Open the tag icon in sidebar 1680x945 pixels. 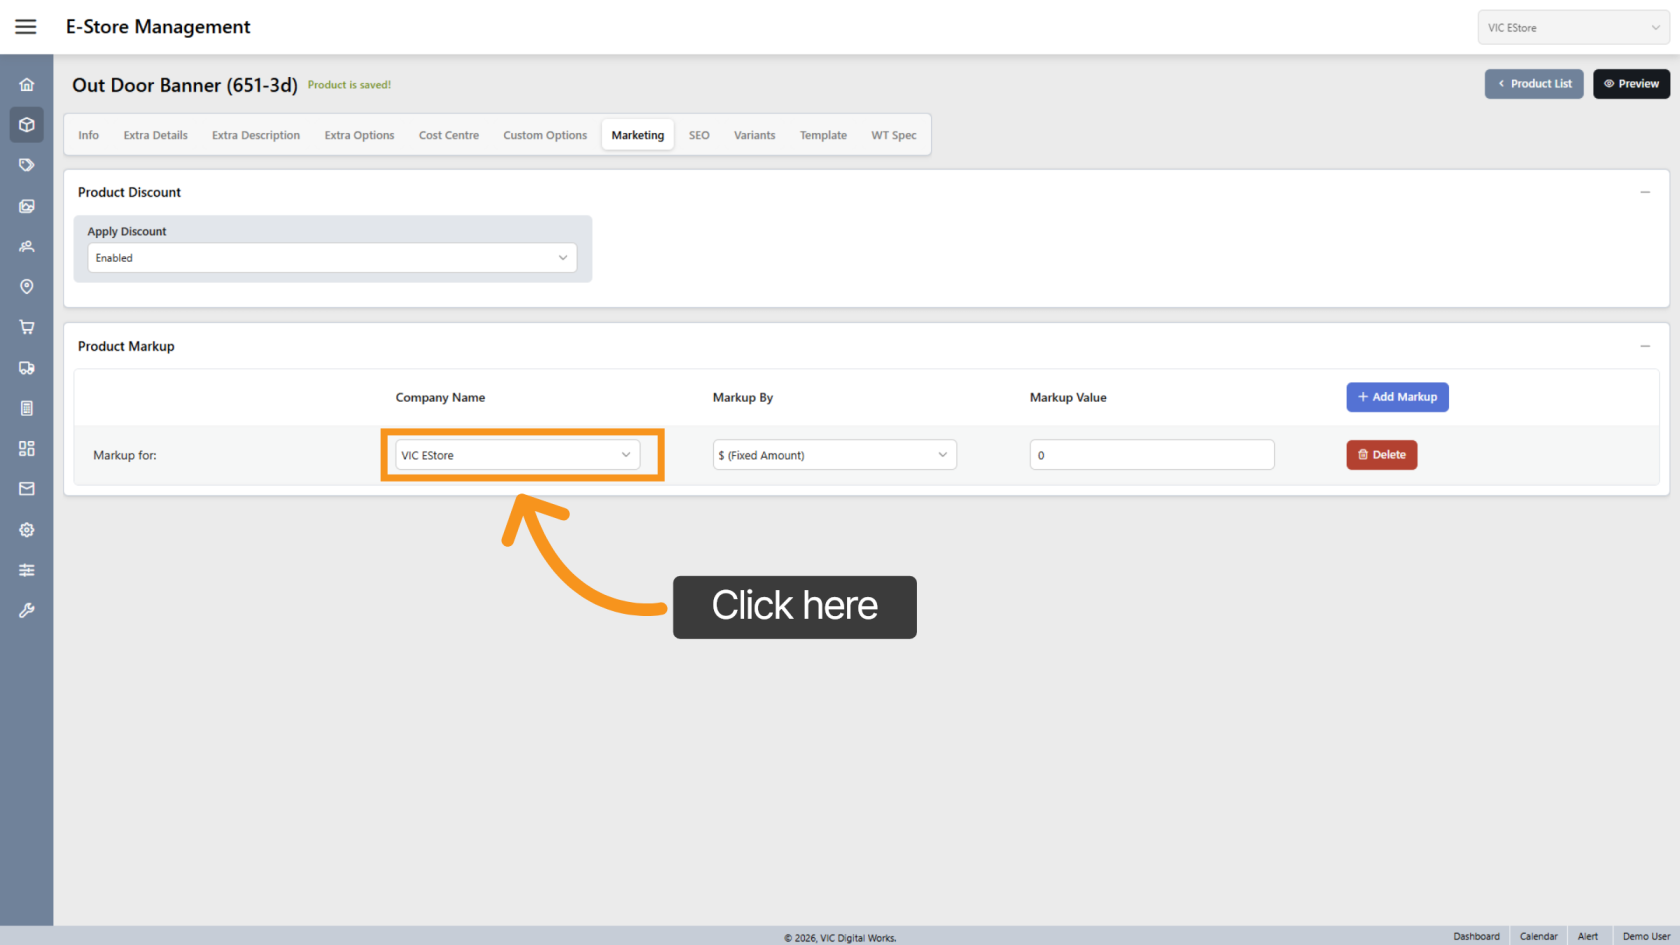coord(27,165)
